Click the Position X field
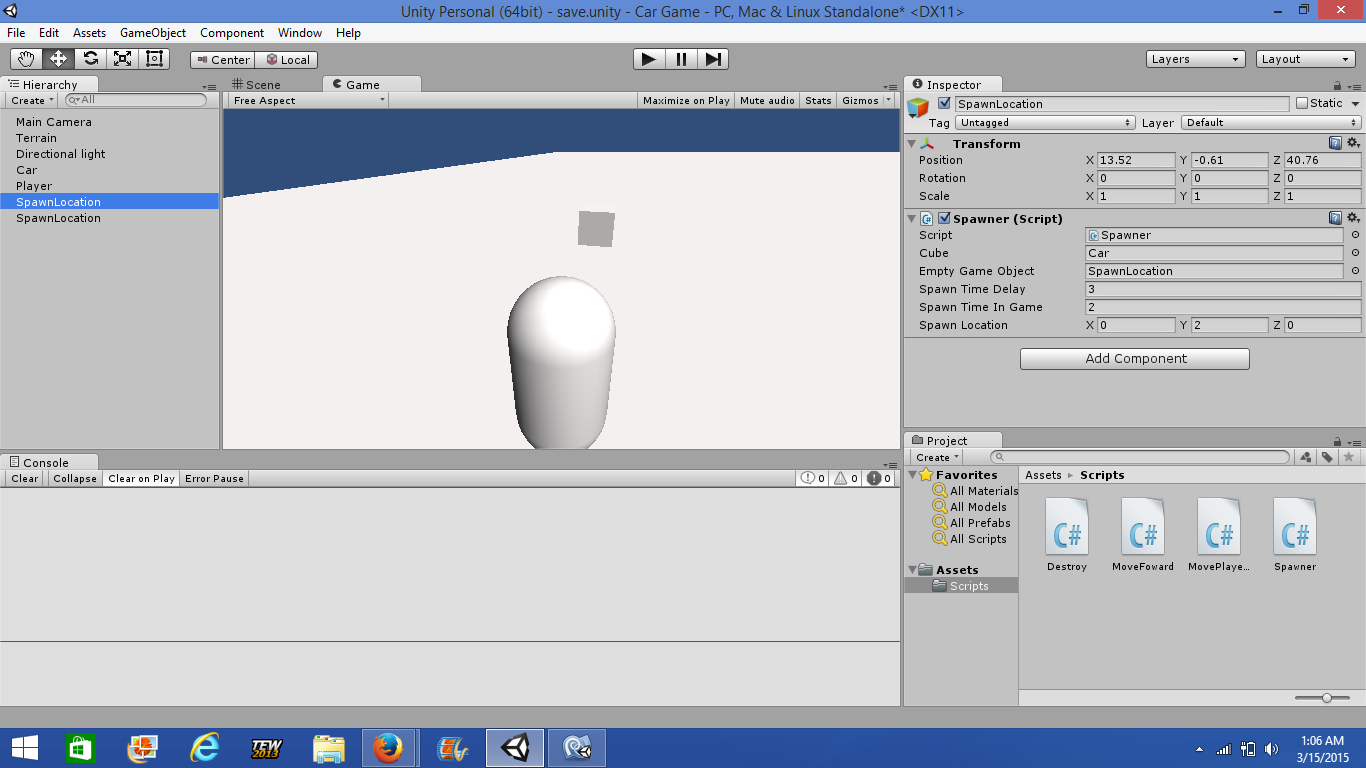1366x768 pixels. [1135, 160]
